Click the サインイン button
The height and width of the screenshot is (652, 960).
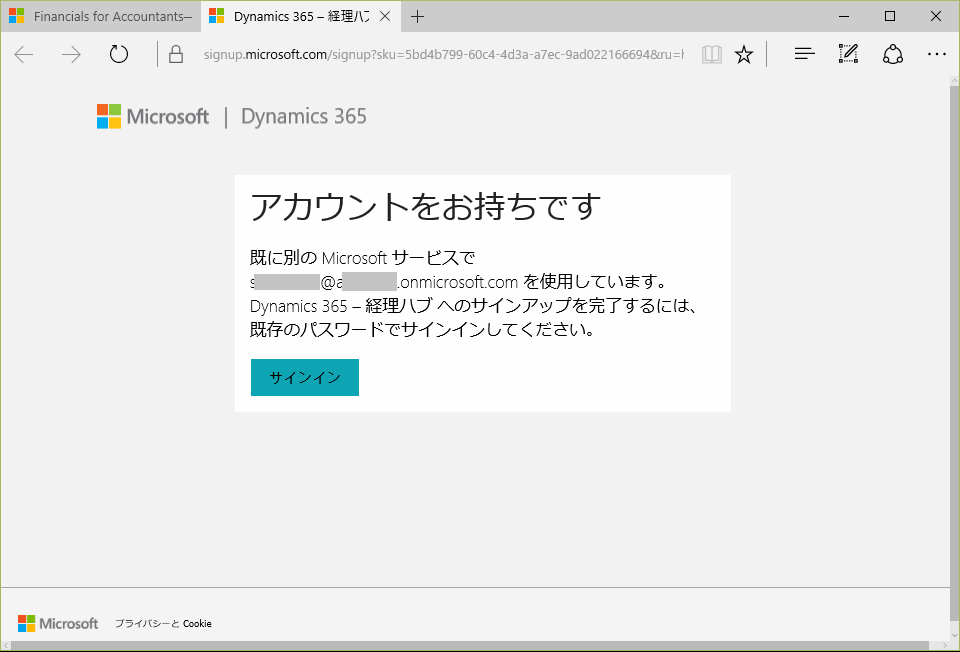coord(305,377)
